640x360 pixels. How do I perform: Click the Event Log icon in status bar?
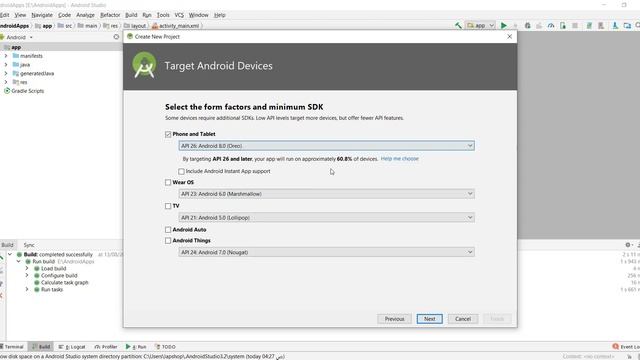pyautogui.click(x=616, y=347)
